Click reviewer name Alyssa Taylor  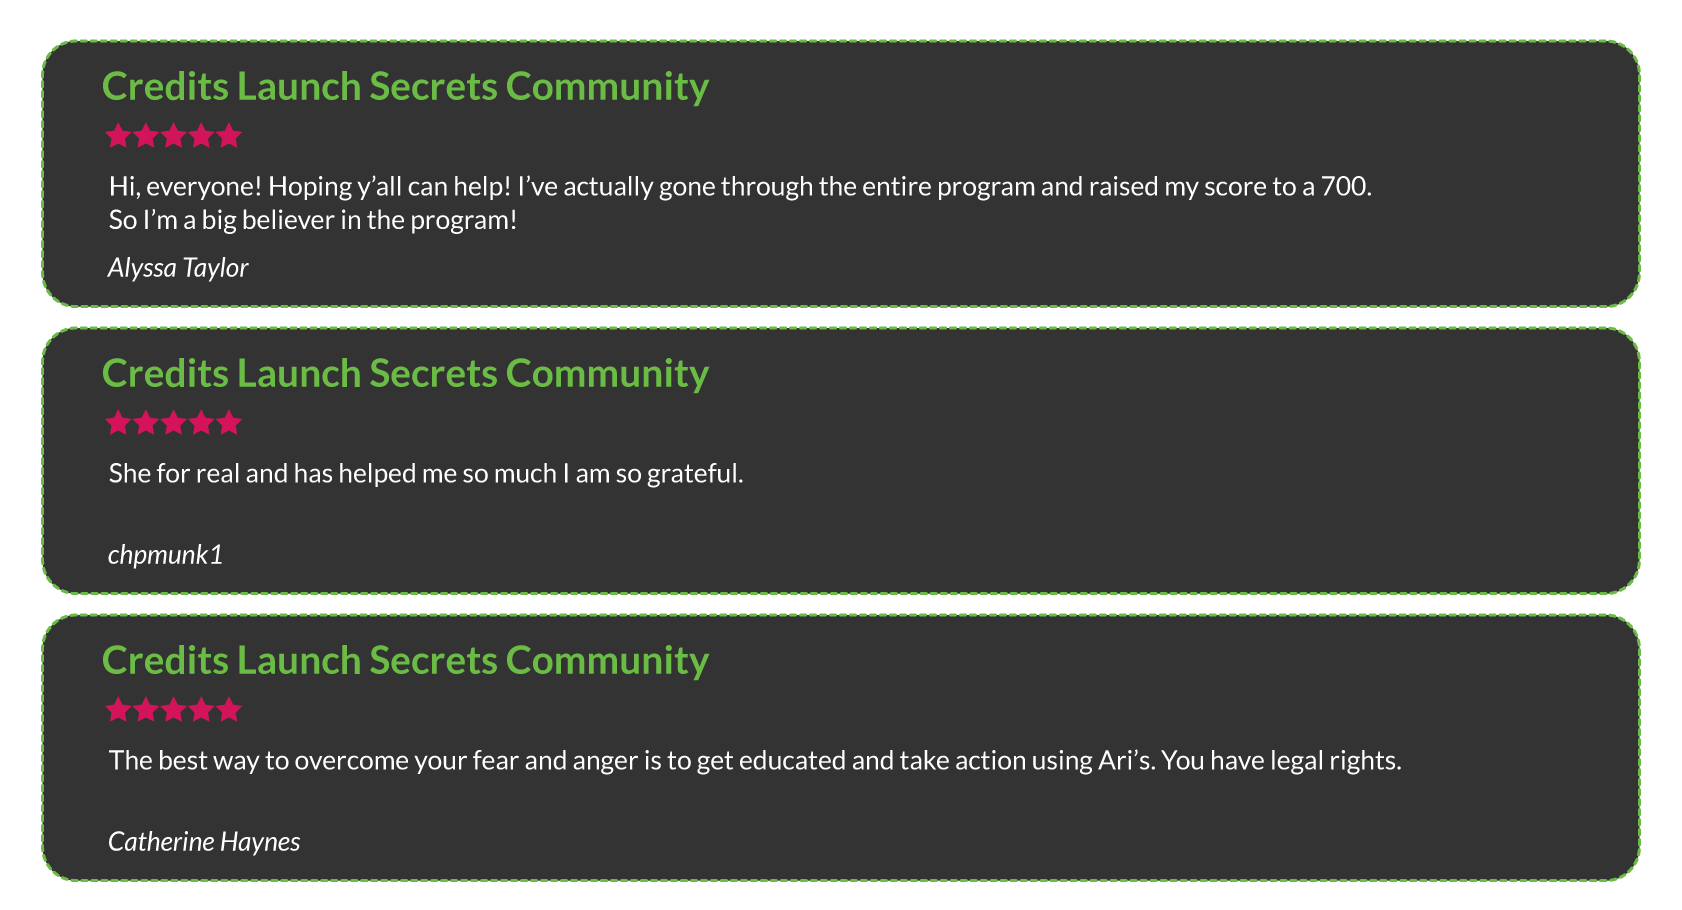pyautogui.click(x=178, y=268)
